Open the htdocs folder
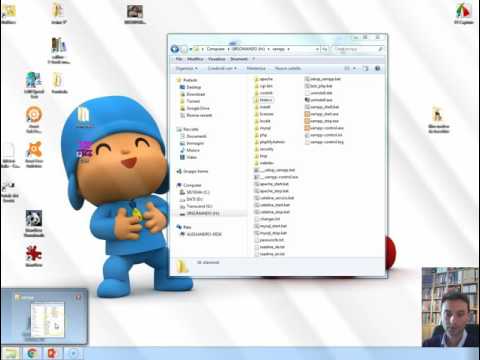 [x=263, y=100]
